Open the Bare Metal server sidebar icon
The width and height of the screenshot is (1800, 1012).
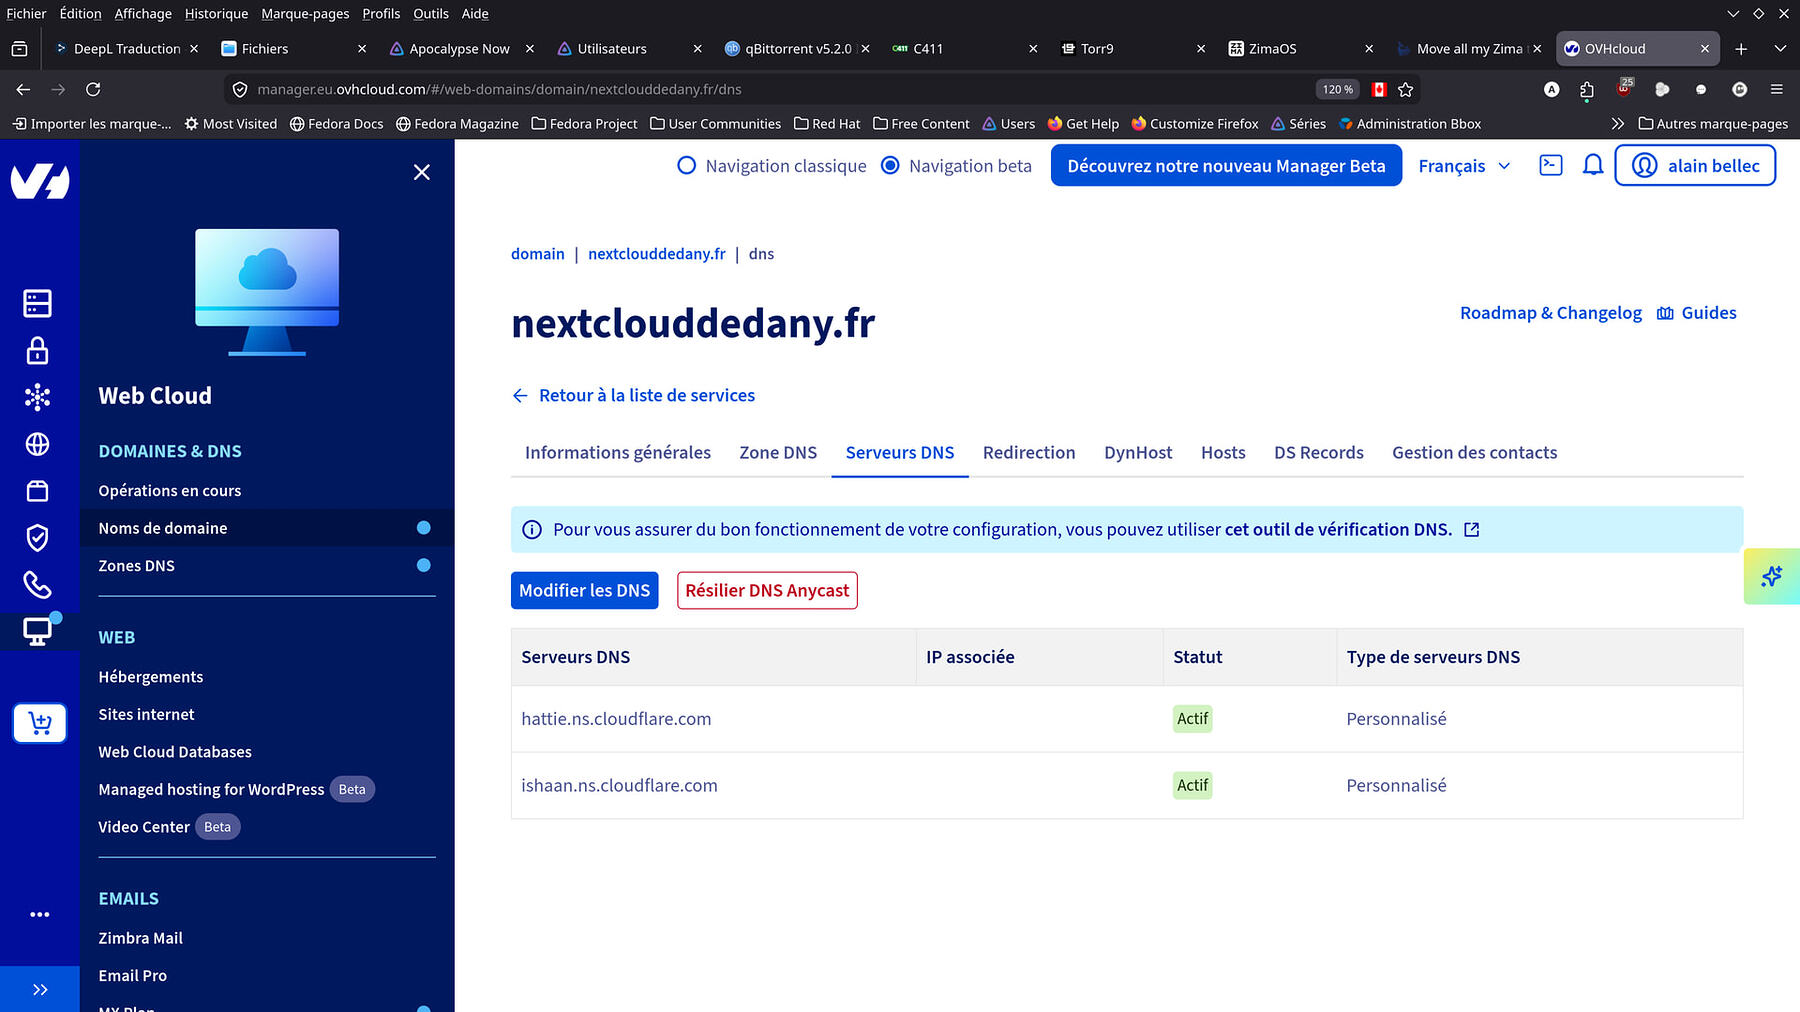click(x=38, y=303)
